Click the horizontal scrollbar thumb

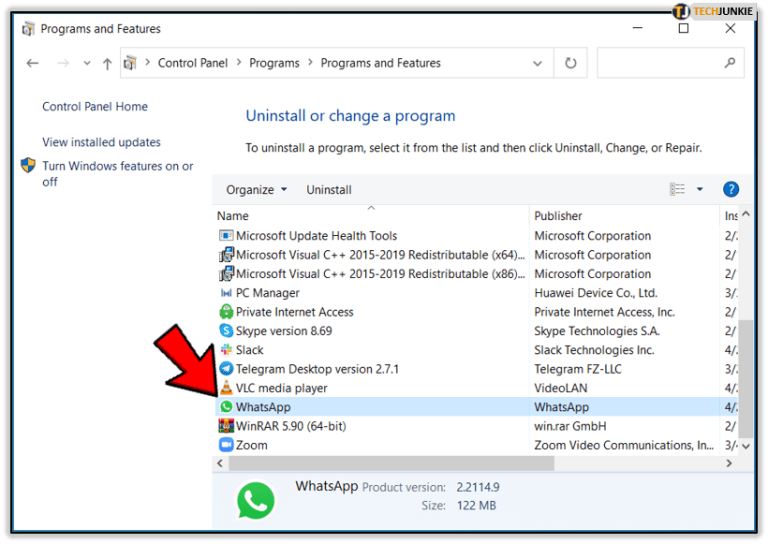(x=391, y=463)
